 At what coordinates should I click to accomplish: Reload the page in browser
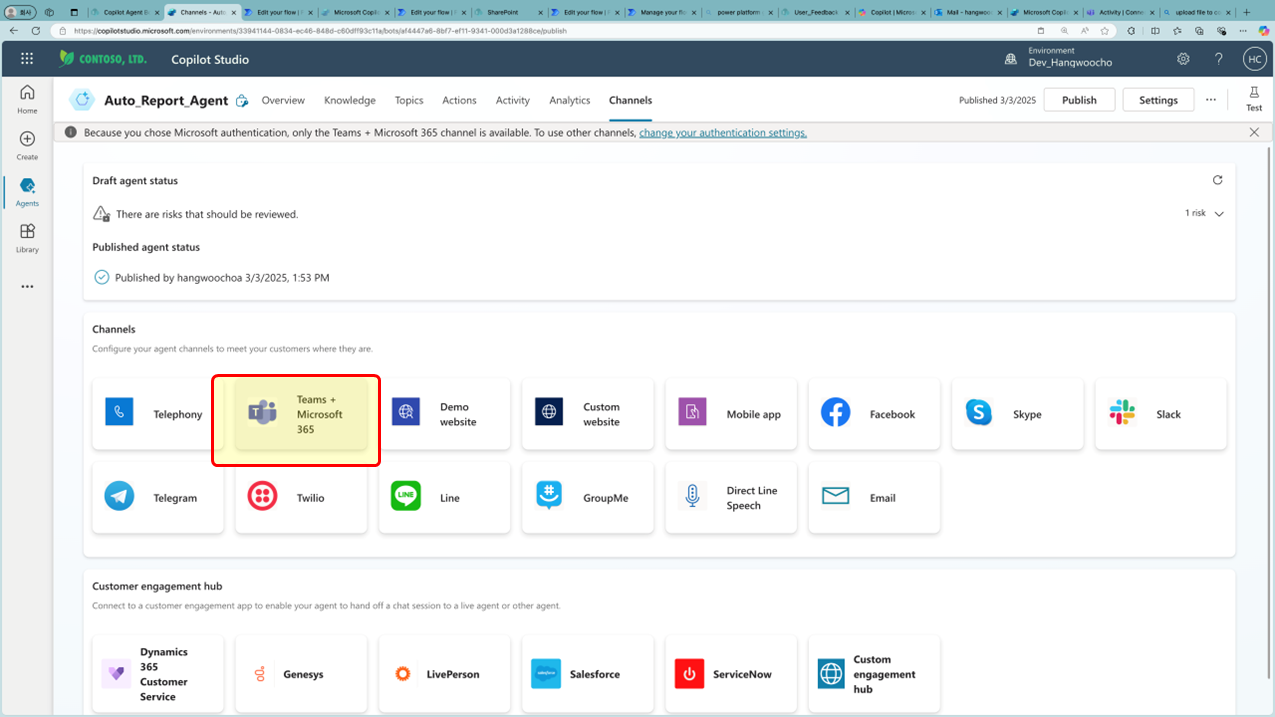pos(36,31)
